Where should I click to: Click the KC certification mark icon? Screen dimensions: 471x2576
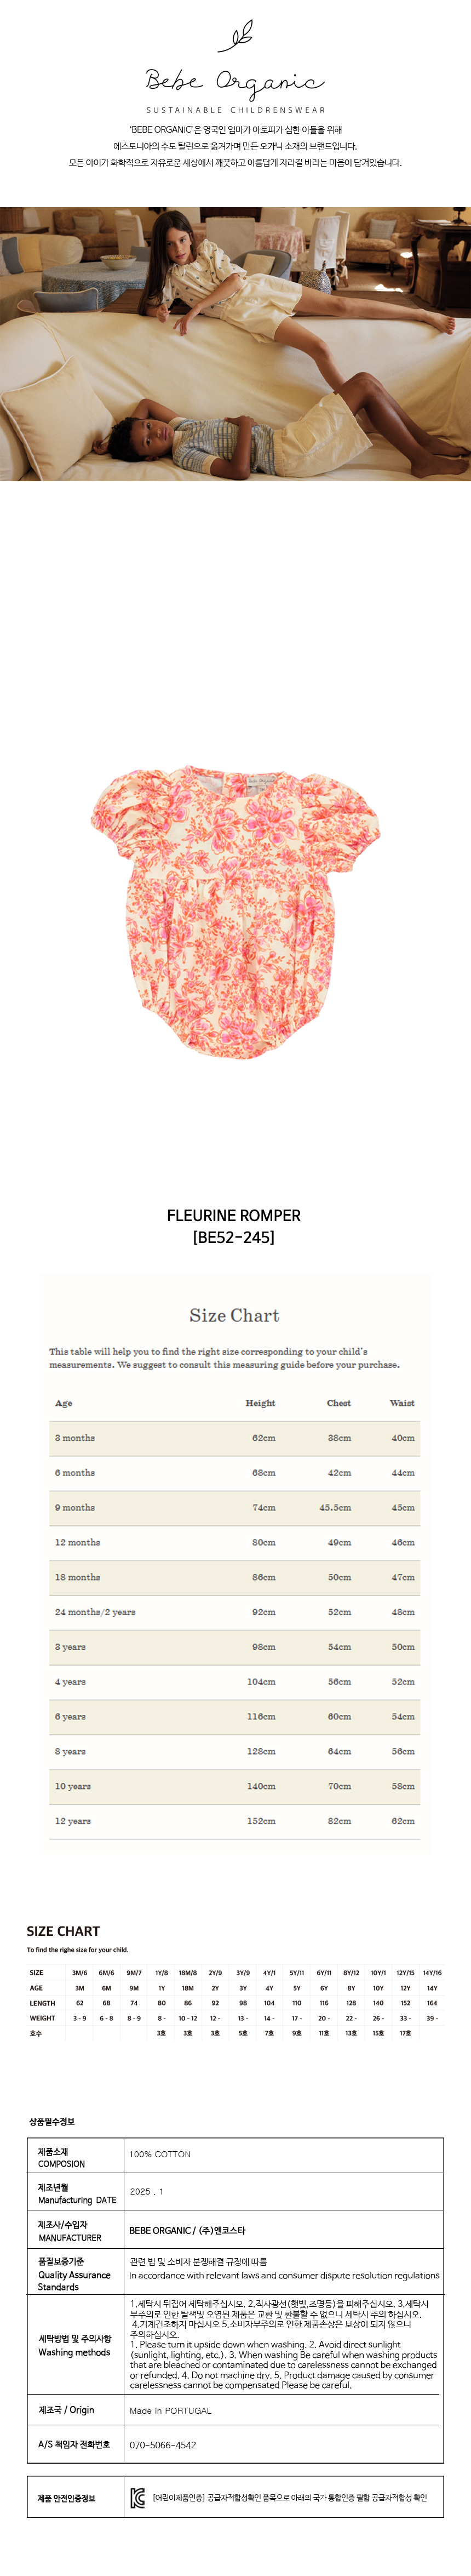tap(138, 2498)
